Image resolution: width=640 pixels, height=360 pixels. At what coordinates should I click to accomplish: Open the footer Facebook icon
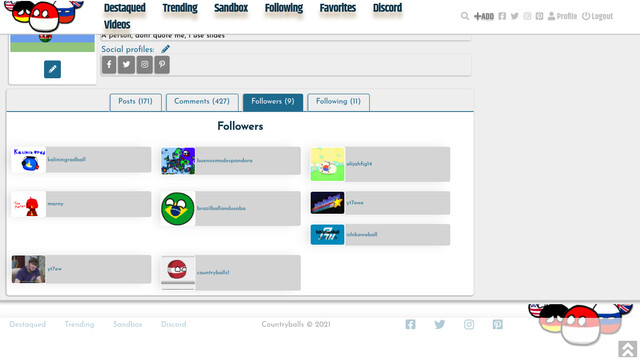click(410, 324)
